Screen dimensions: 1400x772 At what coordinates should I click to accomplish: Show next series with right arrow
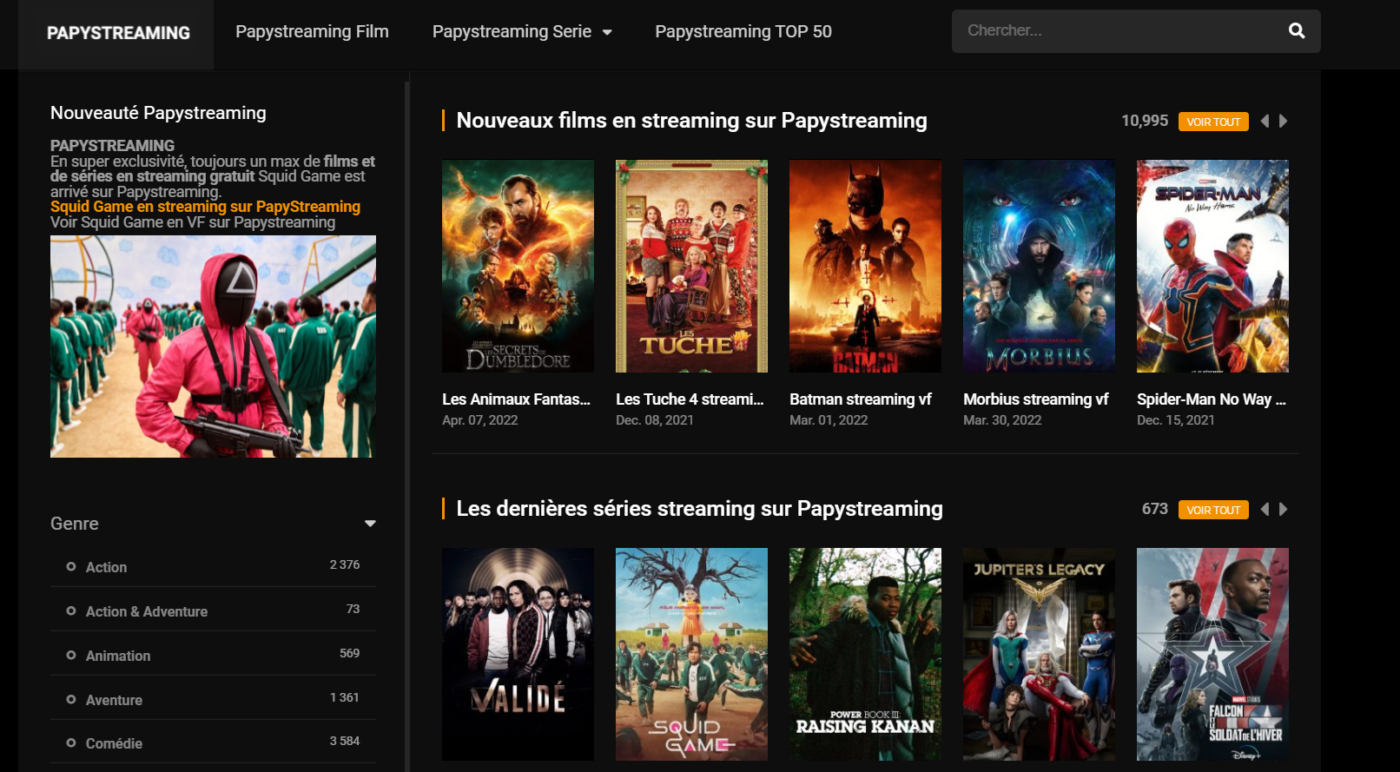[x=1283, y=509]
